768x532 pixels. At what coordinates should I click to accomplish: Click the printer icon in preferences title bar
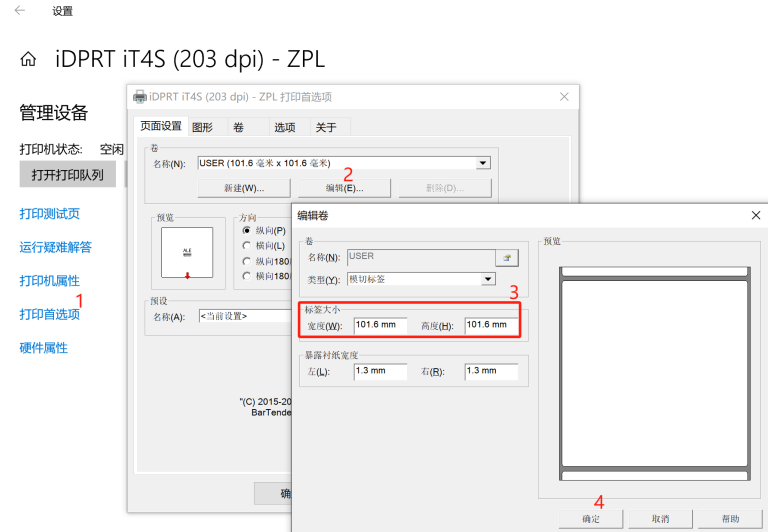pyautogui.click(x=140, y=97)
